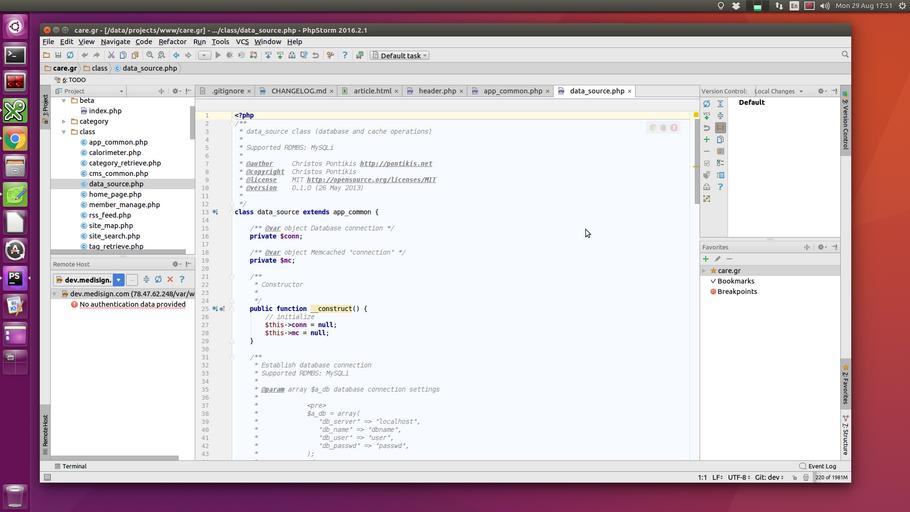Open calorimeter.php from project tree

114,153
